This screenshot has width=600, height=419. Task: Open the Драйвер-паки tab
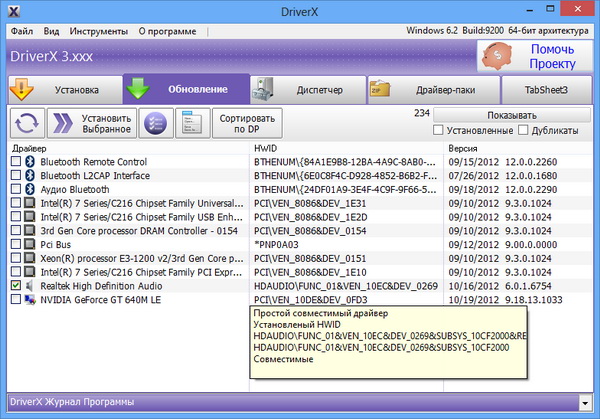point(430,89)
